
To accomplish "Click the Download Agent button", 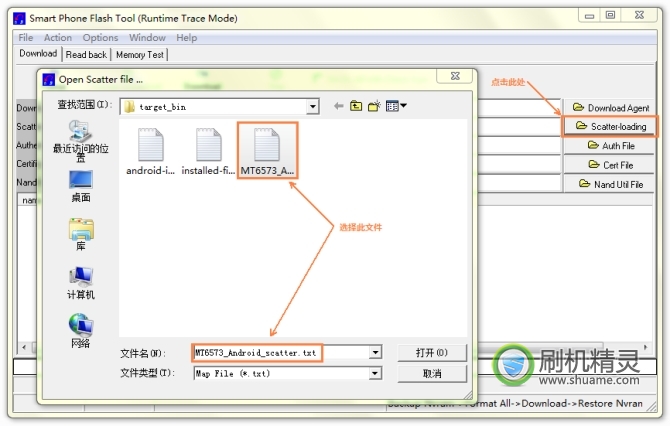I will (610, 108).
